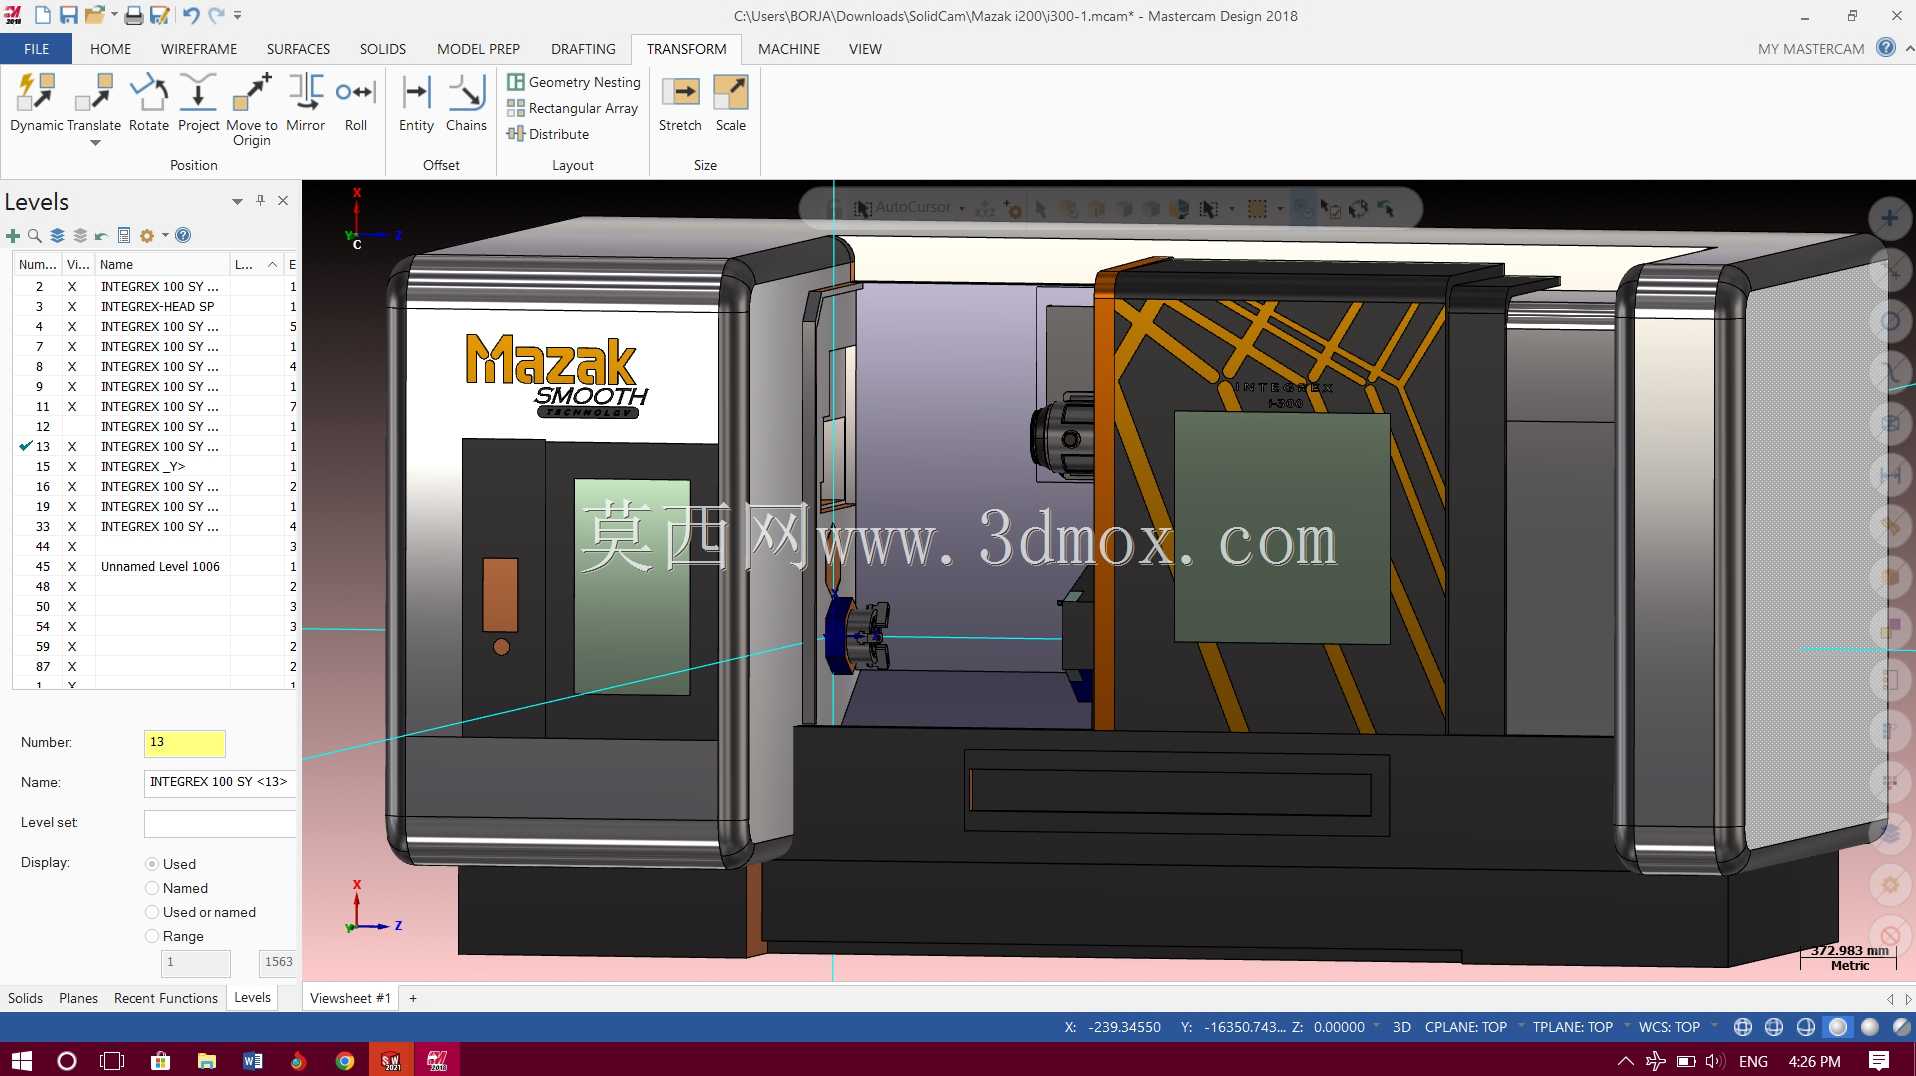
Task: Turn all levels off with gray layers icon
Action: point(80,236)
